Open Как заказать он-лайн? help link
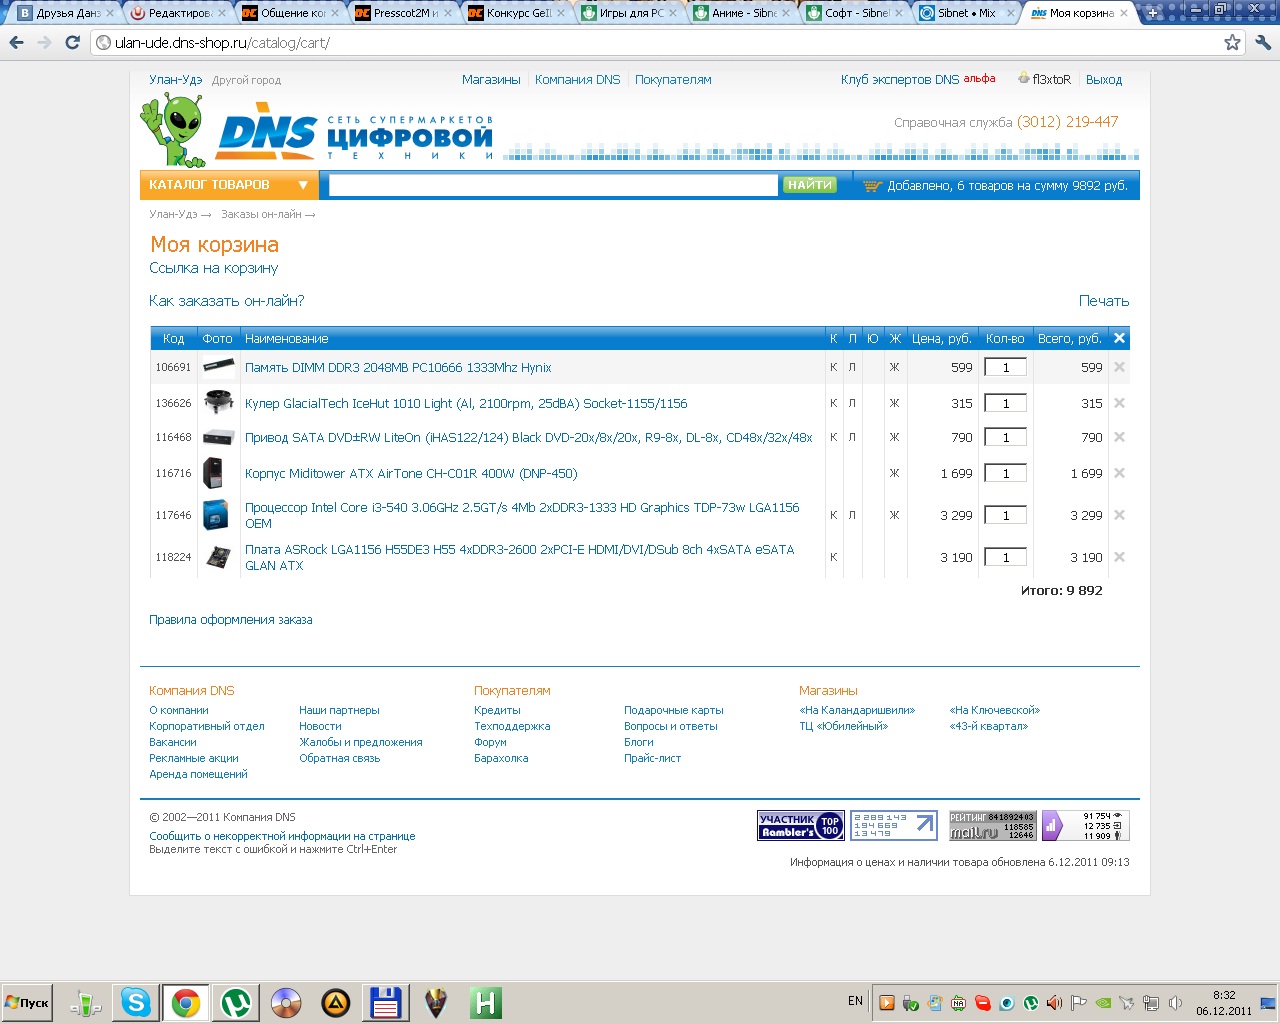Image resolution: width=1280 pixels, height=1024 pixels. pos(227,301)
